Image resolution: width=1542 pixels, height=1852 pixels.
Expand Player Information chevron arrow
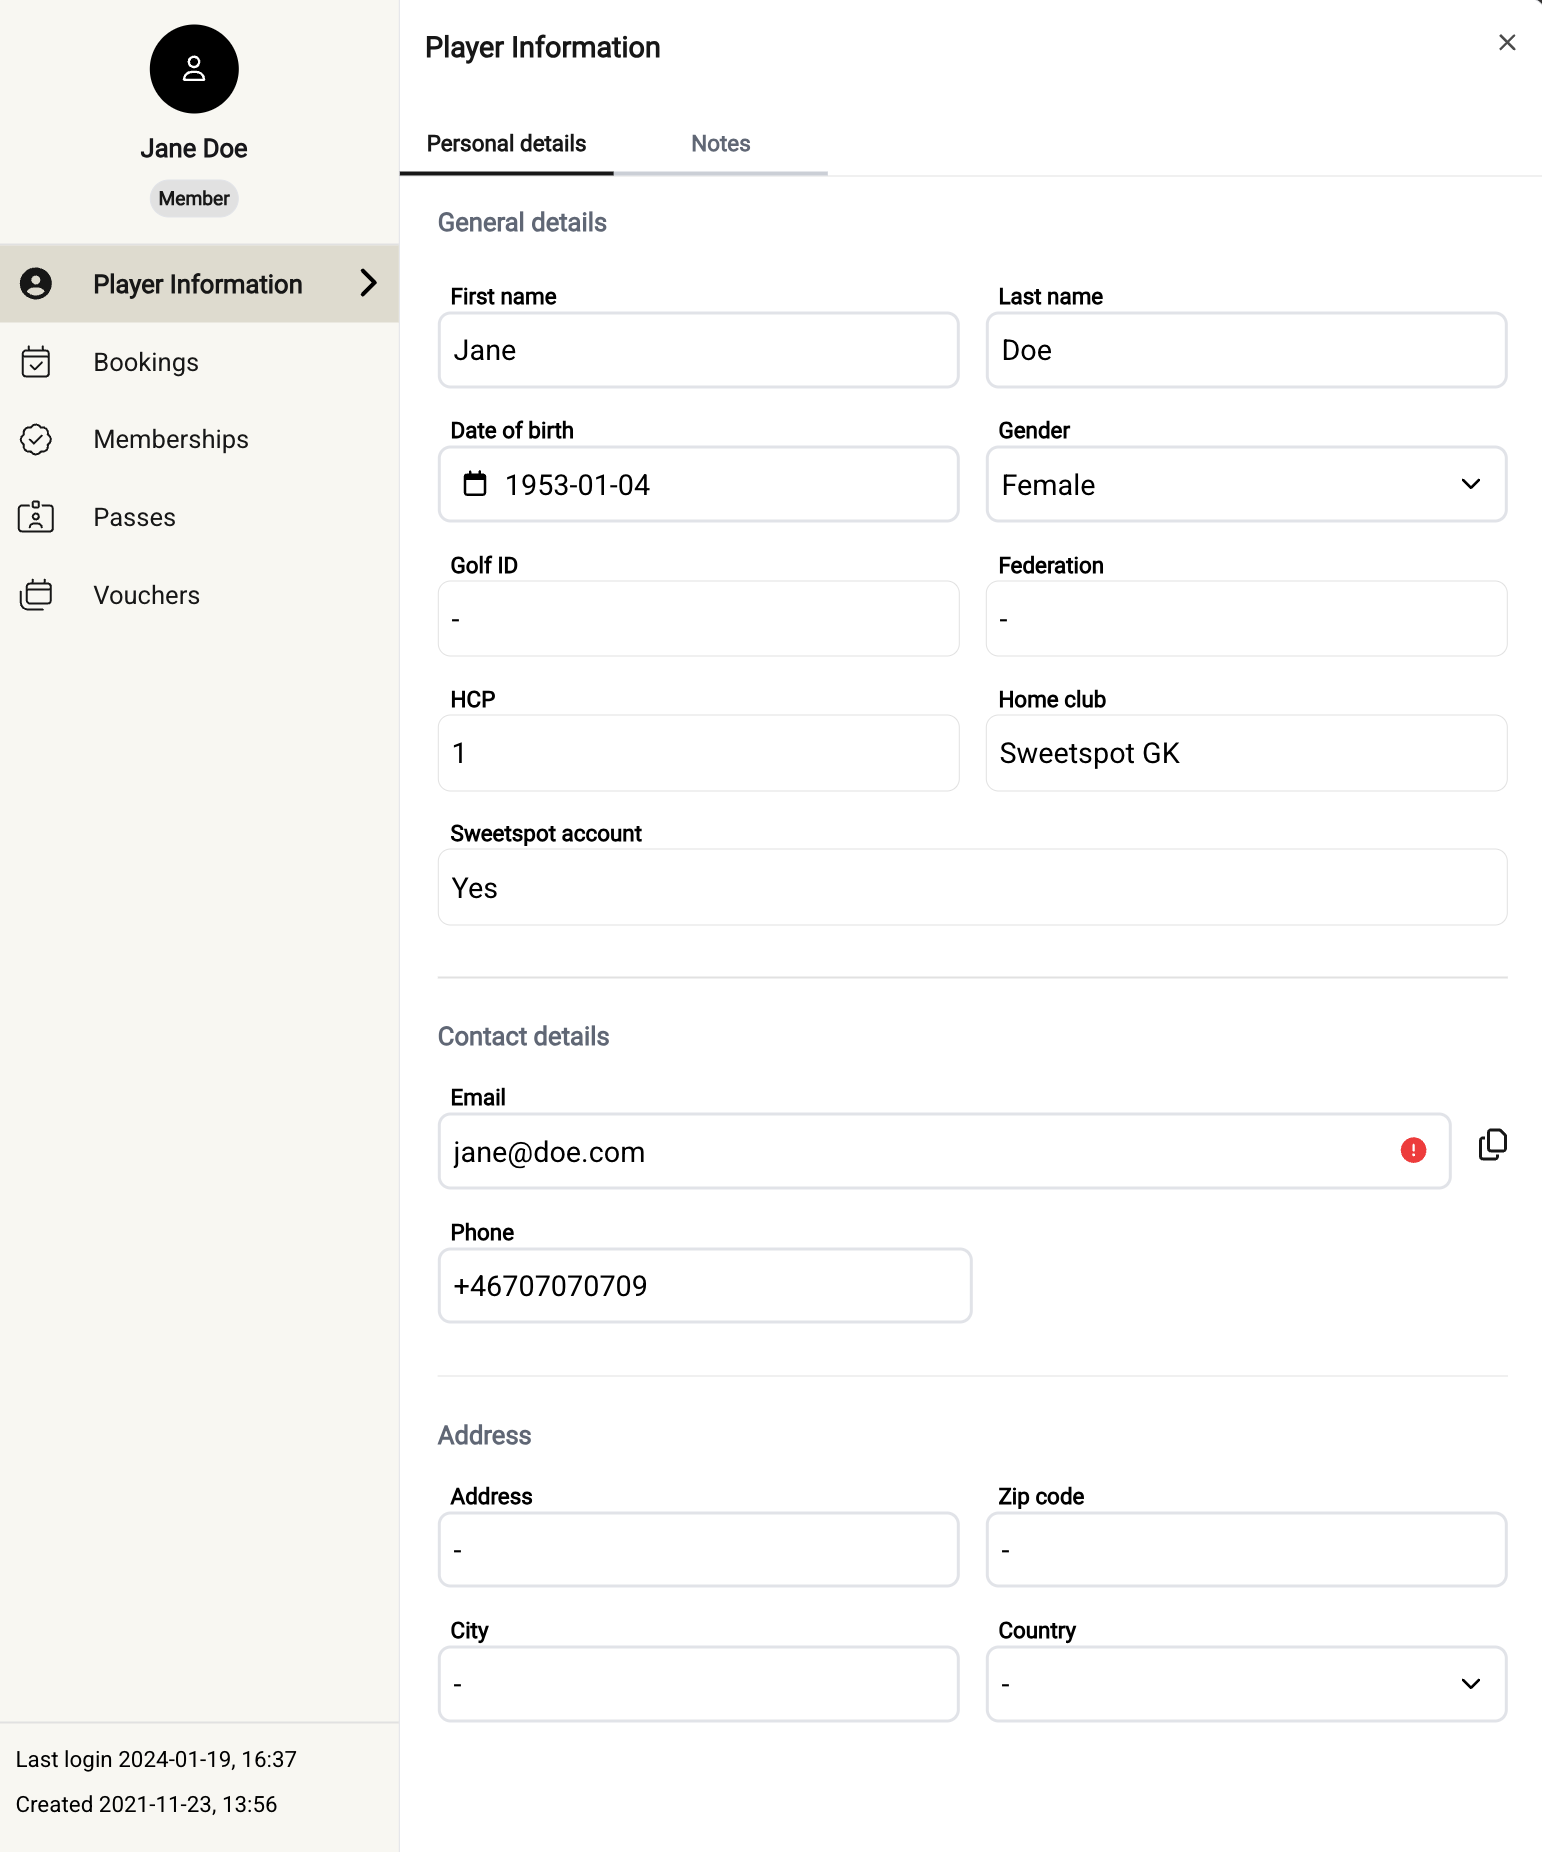click(368, 284)
